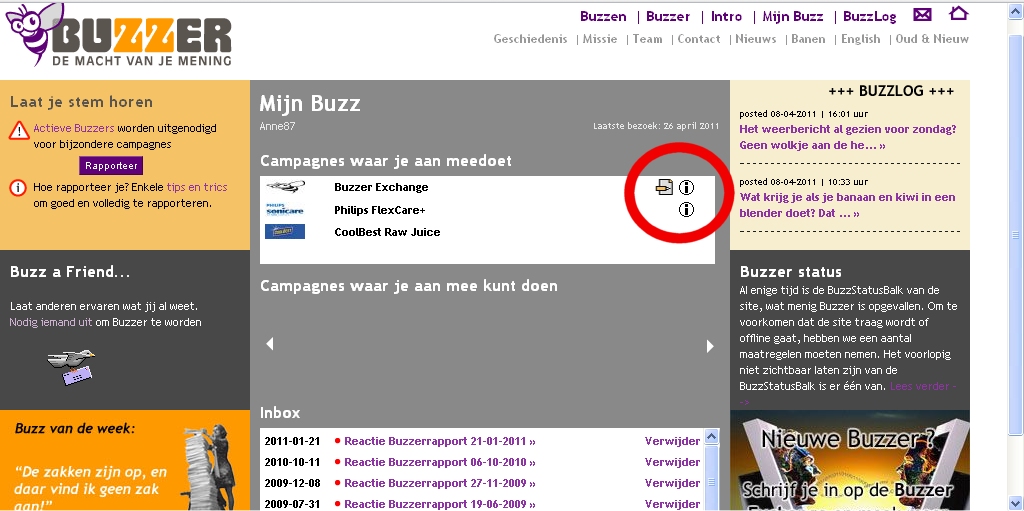This screenshot has width=1024, height=511.
Task: Click the Philips Sonicare campaign logo
Action: click(285, 209)
